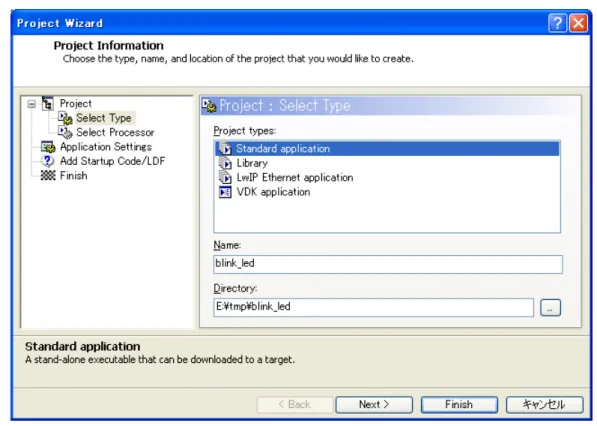Screen dimensions: 597x426
Task: Click the LwIP Ethernet application icon
Action: 225,177
